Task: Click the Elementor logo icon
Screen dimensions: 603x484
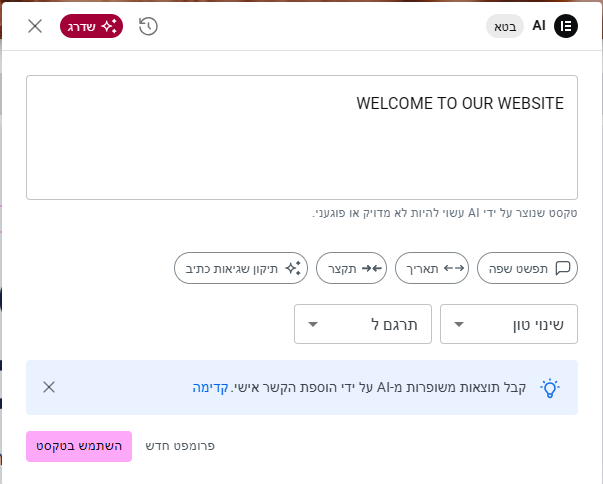Action: point(565,26)
